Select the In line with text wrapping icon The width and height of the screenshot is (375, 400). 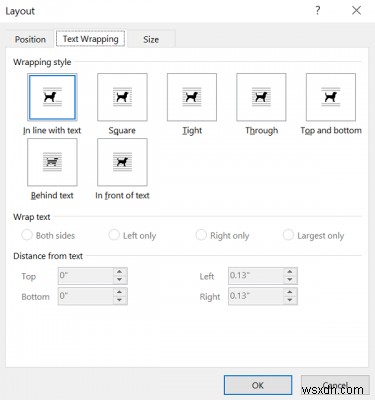point(52,97)
